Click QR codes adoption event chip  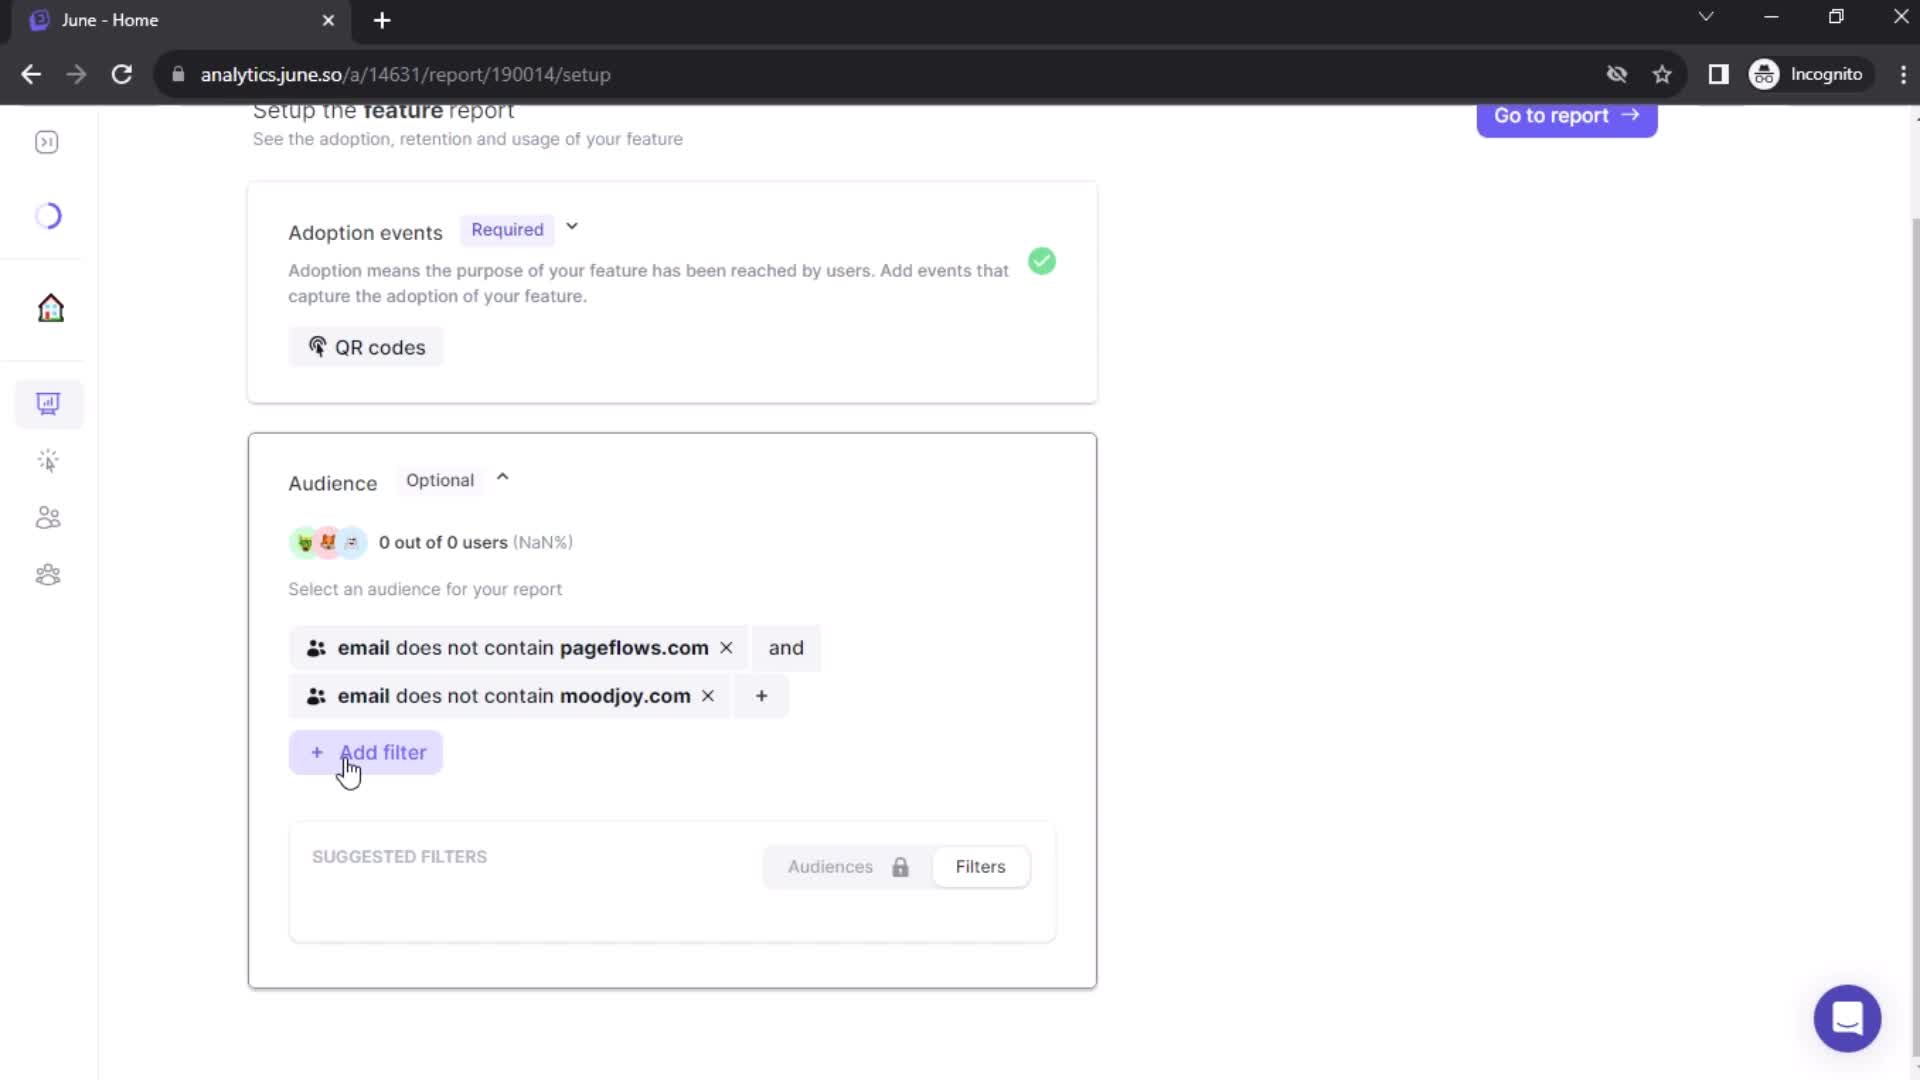(367, 347)
